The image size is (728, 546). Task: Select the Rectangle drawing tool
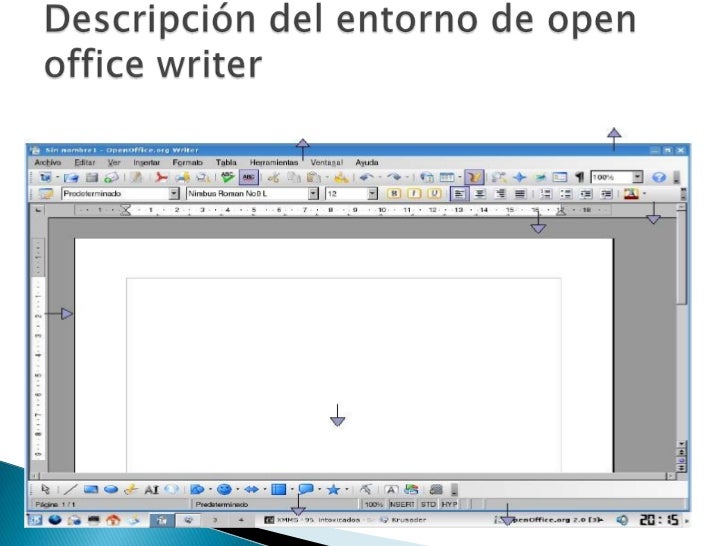[x=91, y=489]
